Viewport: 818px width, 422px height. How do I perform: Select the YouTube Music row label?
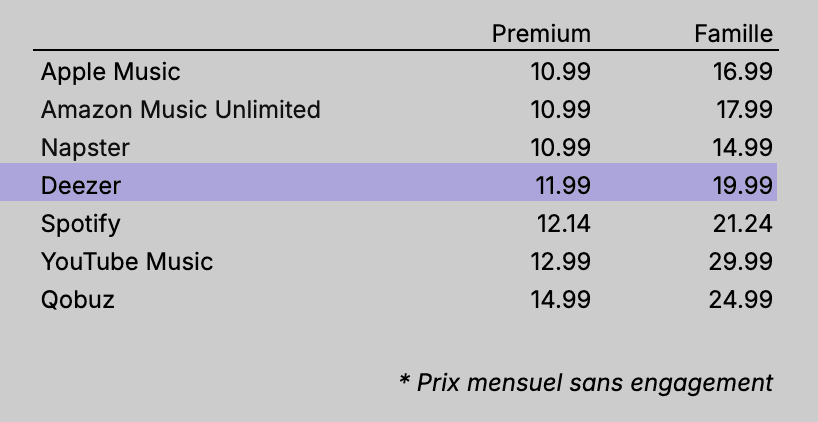click(x=127, y=262)
